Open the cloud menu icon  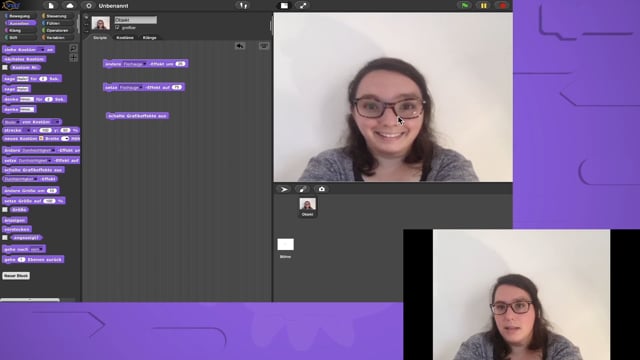tap(70, 5)
